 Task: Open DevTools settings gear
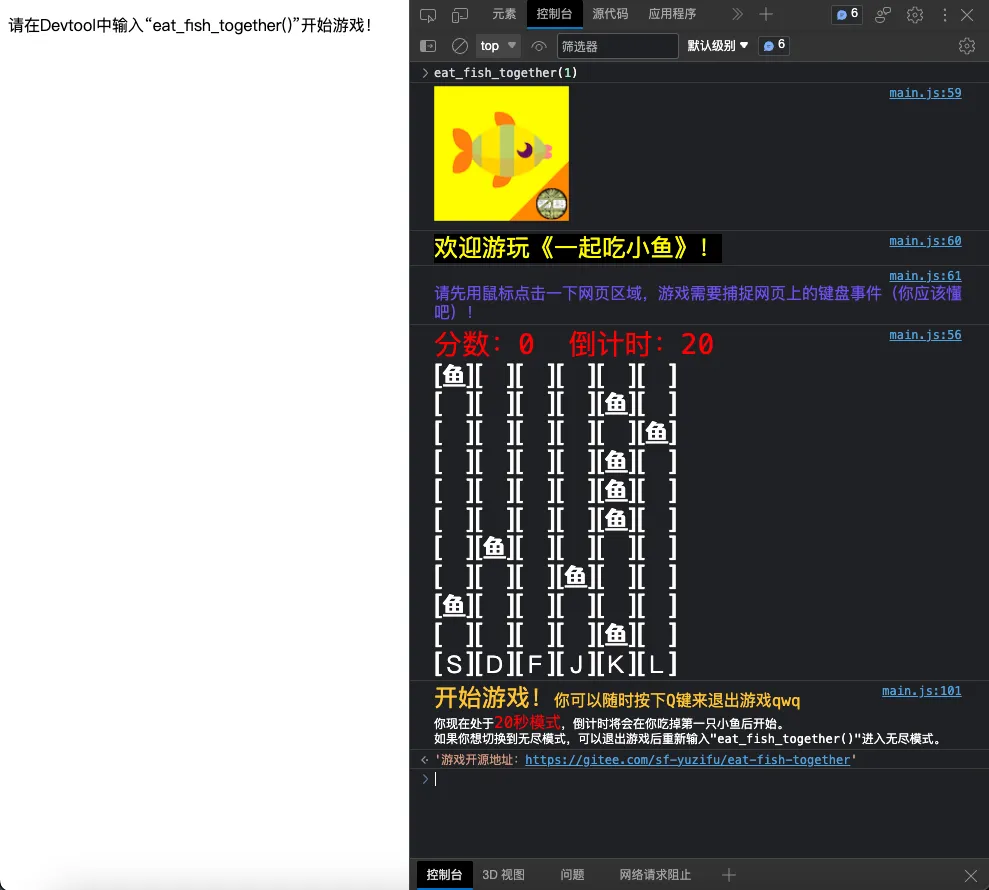pos(915,14)
